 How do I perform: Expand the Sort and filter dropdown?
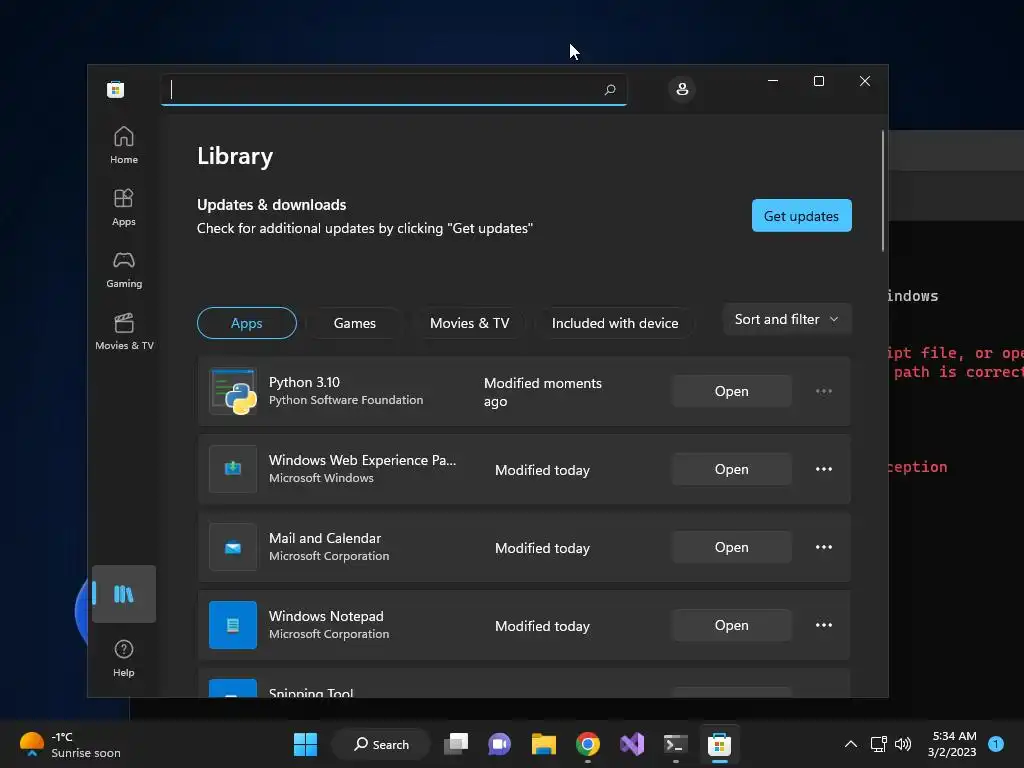(787, 319)
